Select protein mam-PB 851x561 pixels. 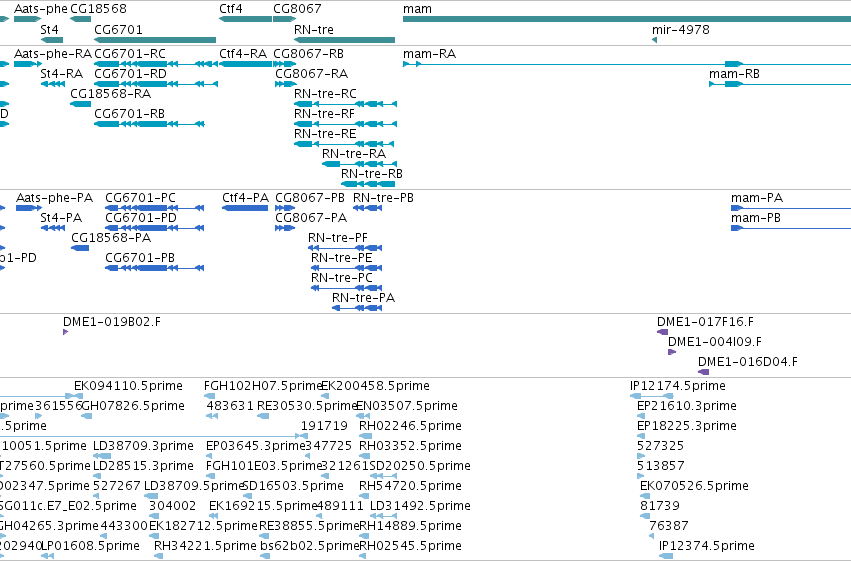pyautogui.click(x=791, y=228)
